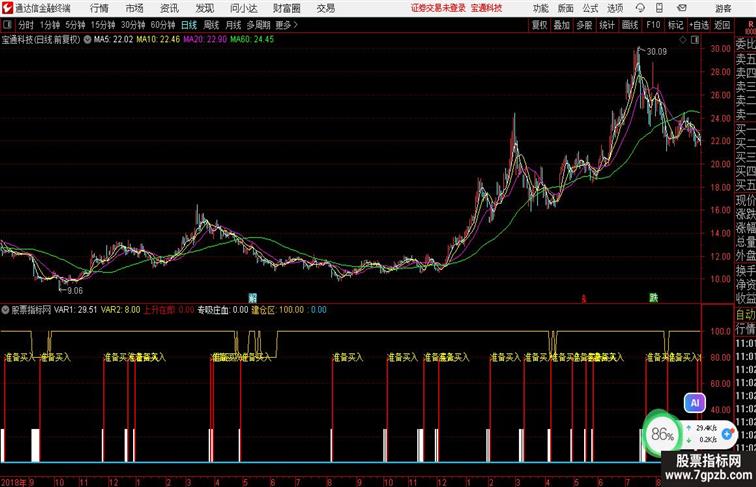Click the 游客 user account label

coord(723,8)
